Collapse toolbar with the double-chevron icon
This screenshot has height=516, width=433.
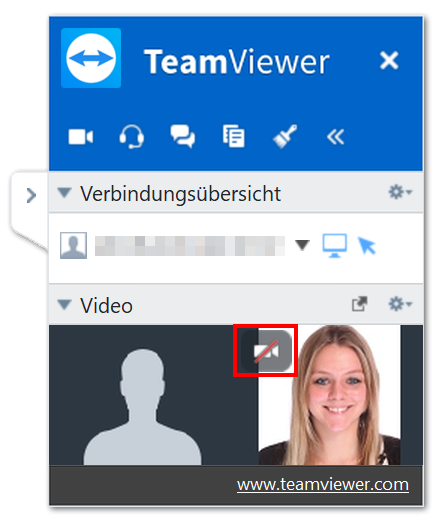[335, 137]
